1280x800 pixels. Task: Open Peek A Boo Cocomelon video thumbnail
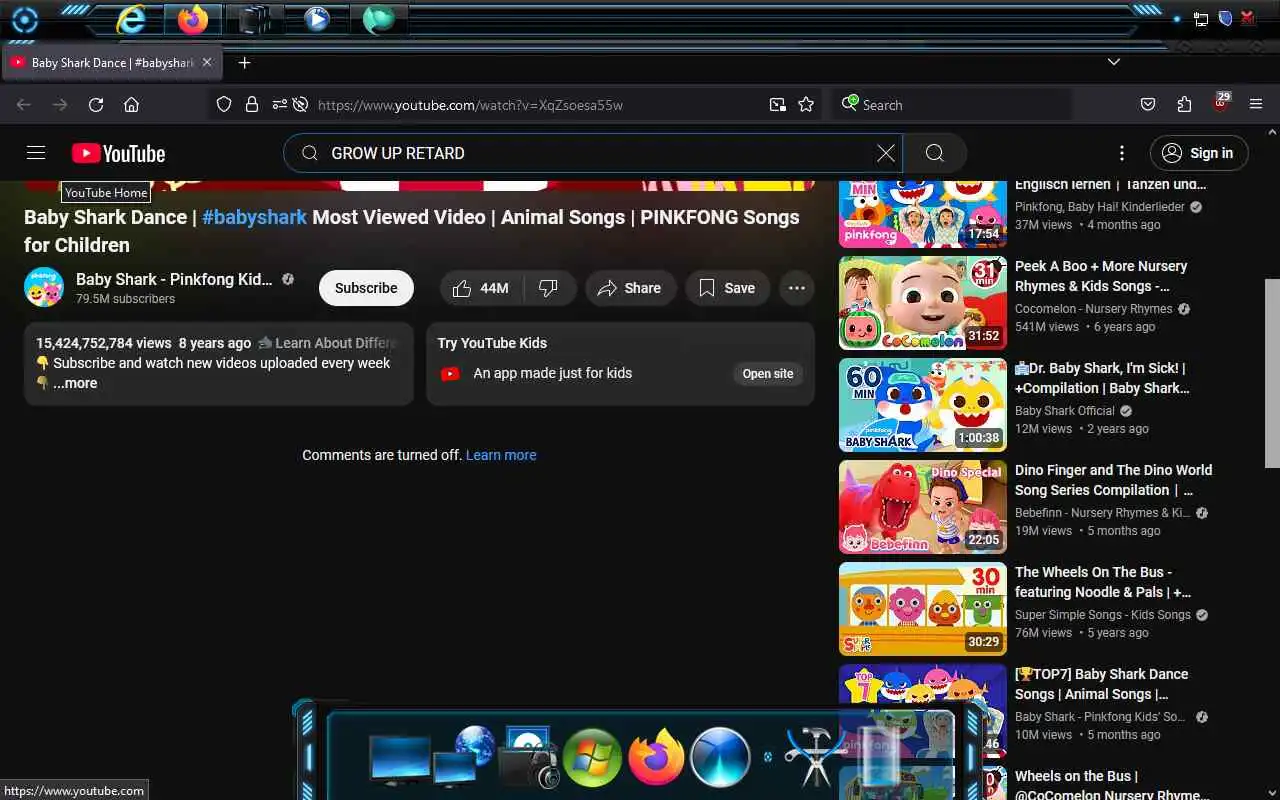pos(922,303)
